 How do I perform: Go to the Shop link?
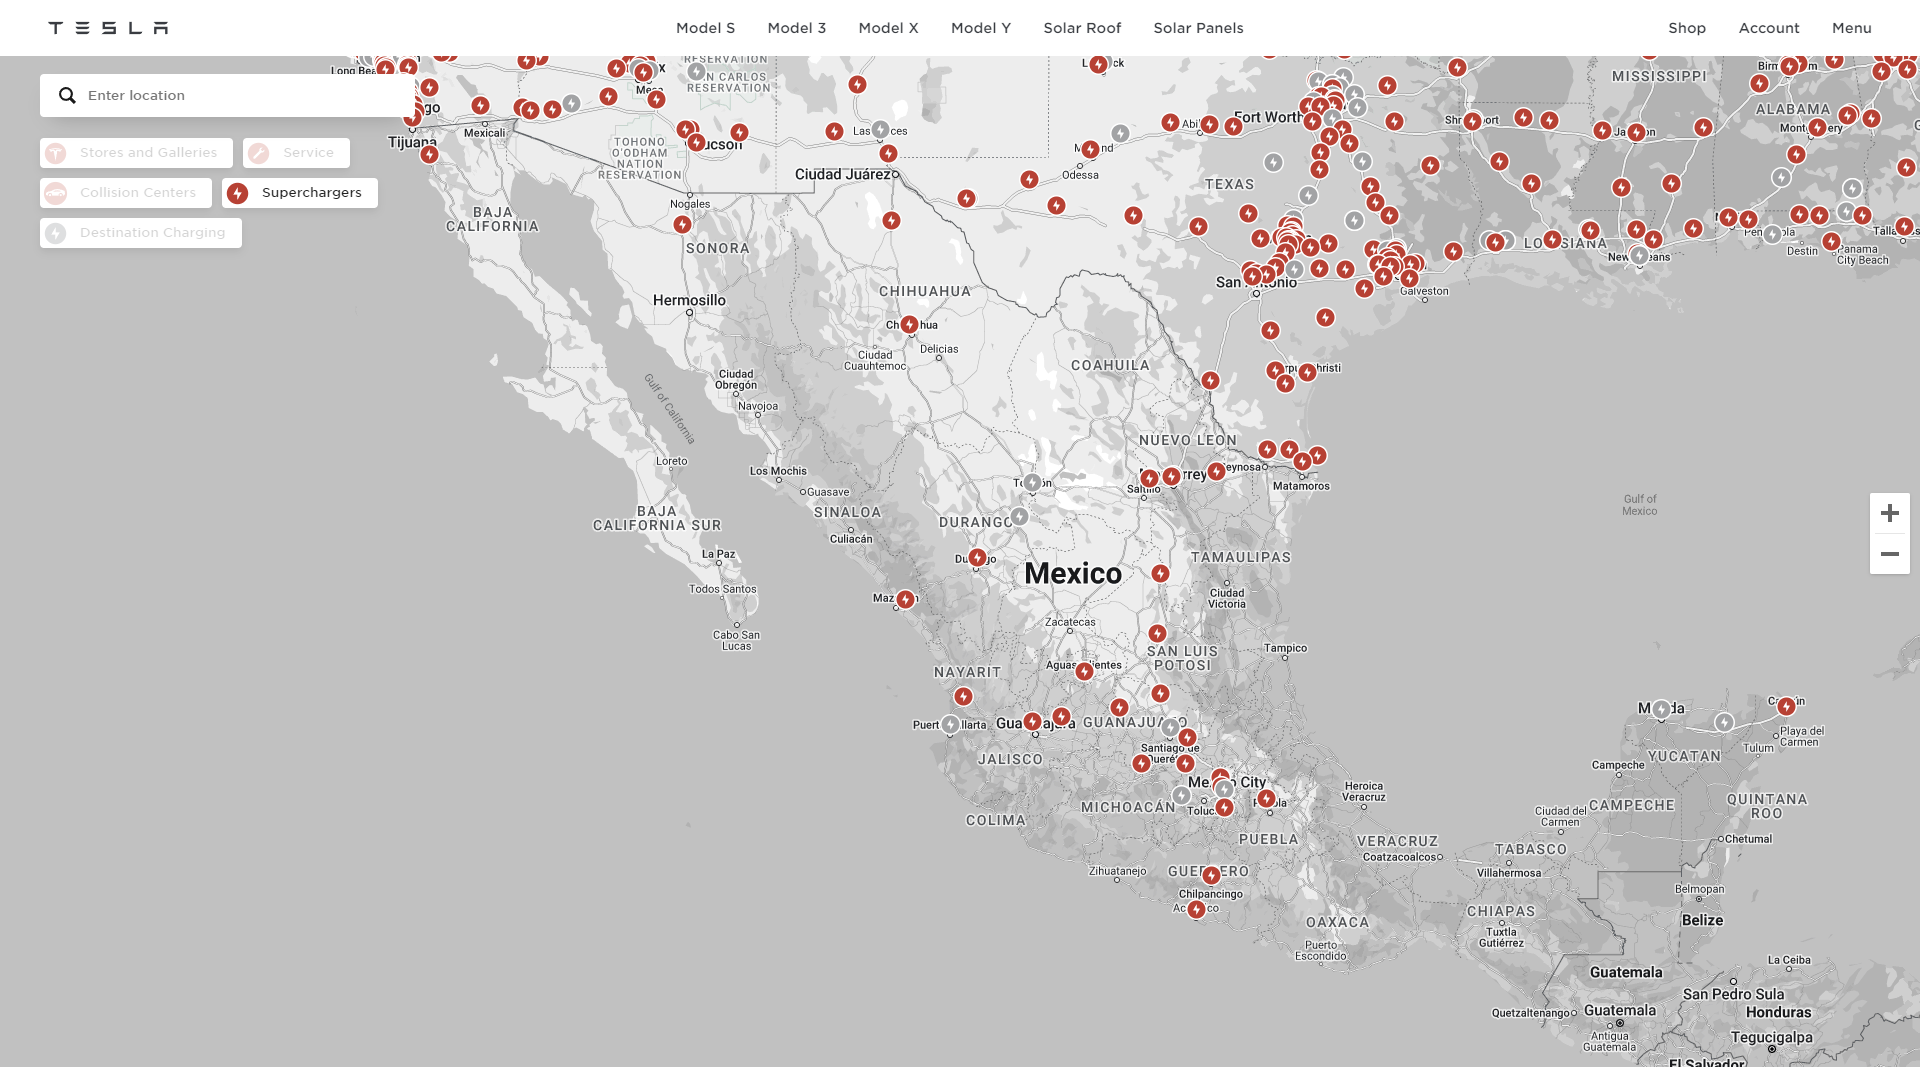(x=1686, y=28)
